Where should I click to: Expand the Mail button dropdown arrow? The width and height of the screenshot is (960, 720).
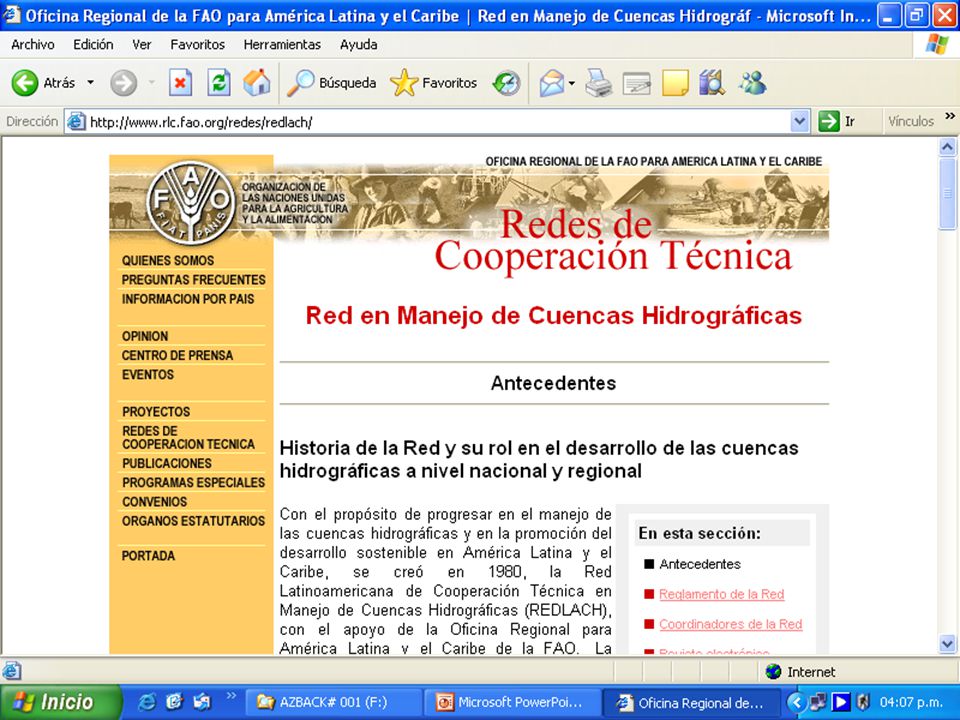(x=572, y=83)
